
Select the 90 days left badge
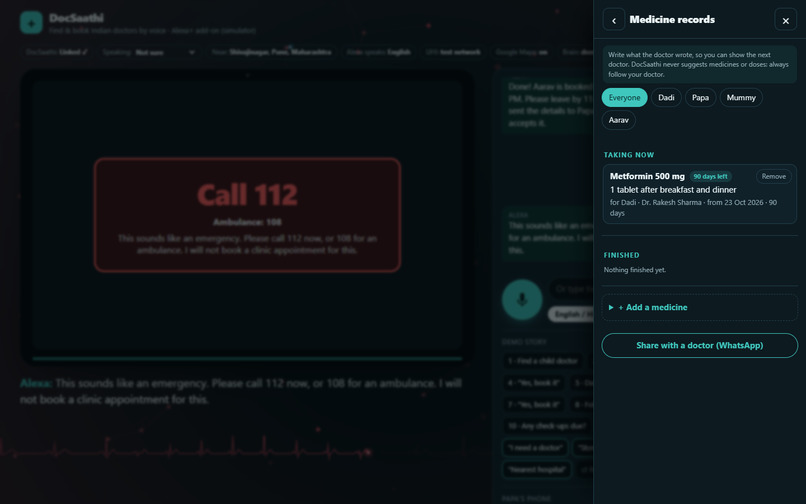710,176
